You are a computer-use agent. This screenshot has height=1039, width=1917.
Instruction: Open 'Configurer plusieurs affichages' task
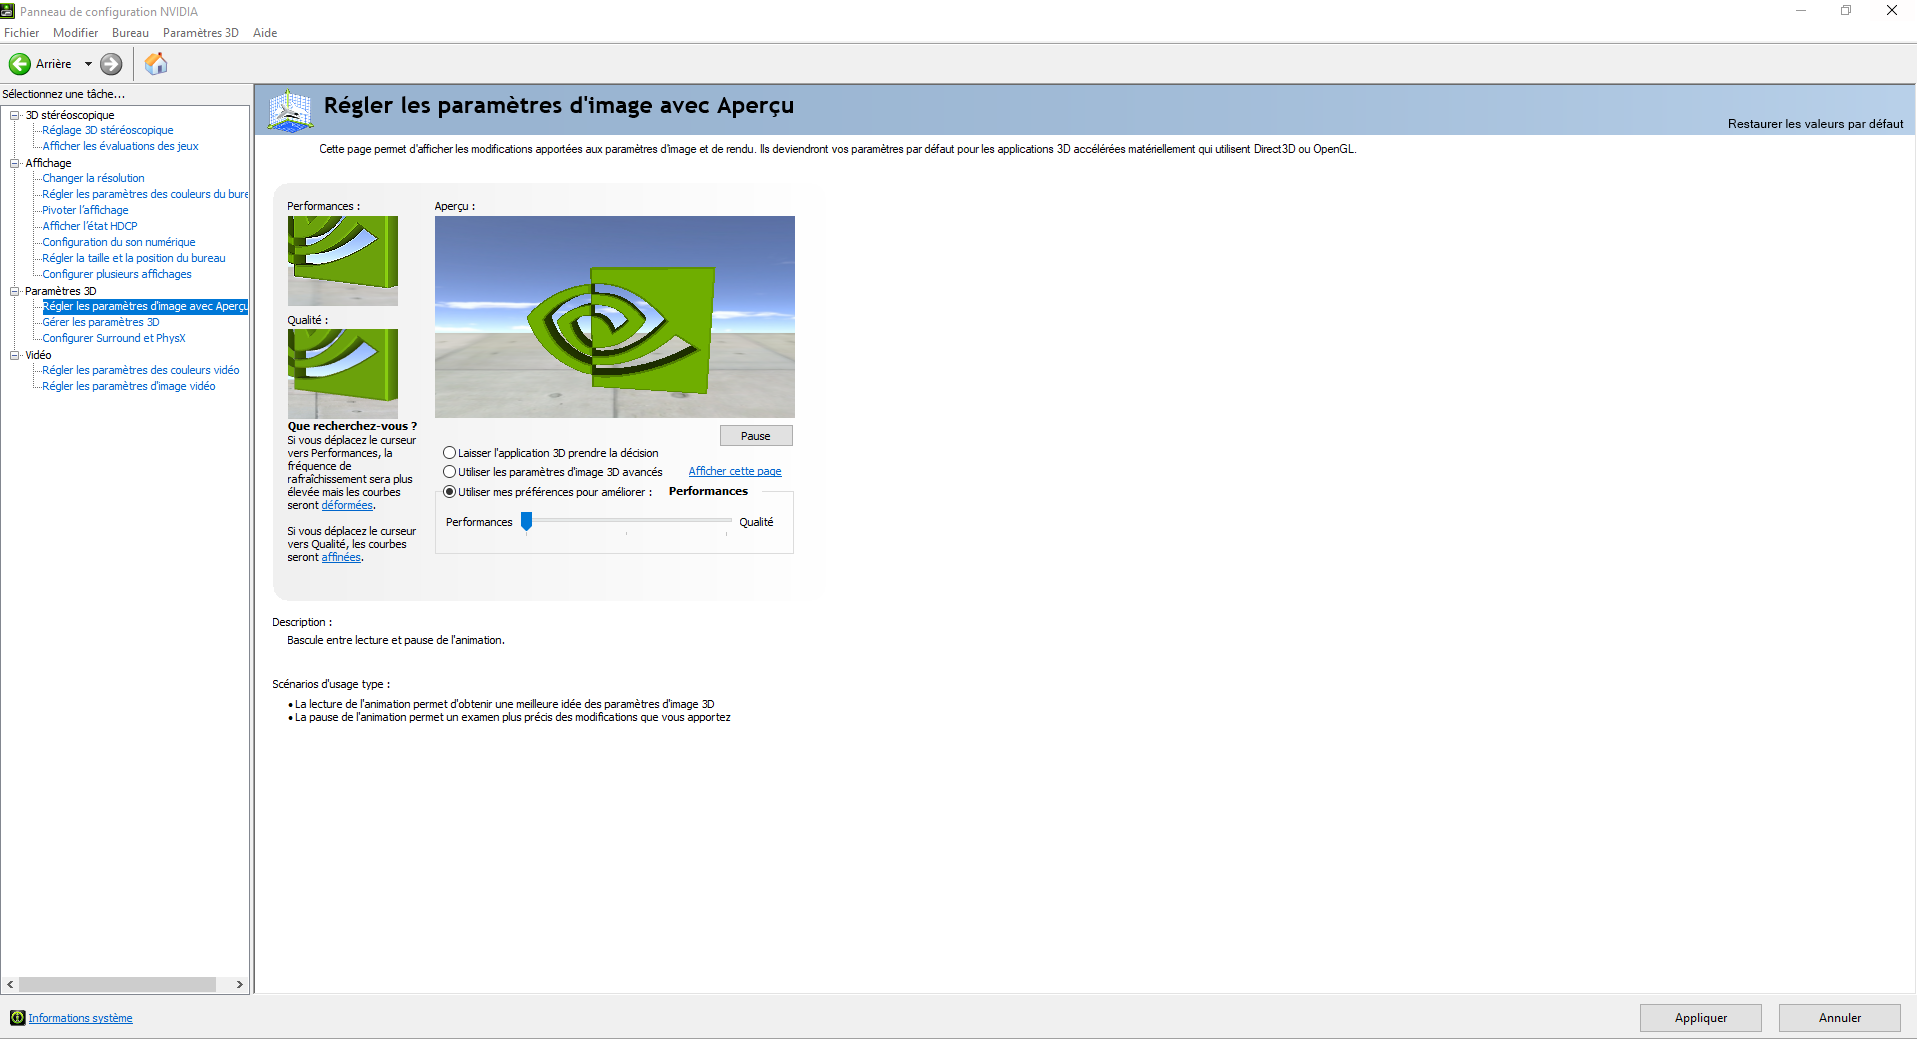click(117, 274)
